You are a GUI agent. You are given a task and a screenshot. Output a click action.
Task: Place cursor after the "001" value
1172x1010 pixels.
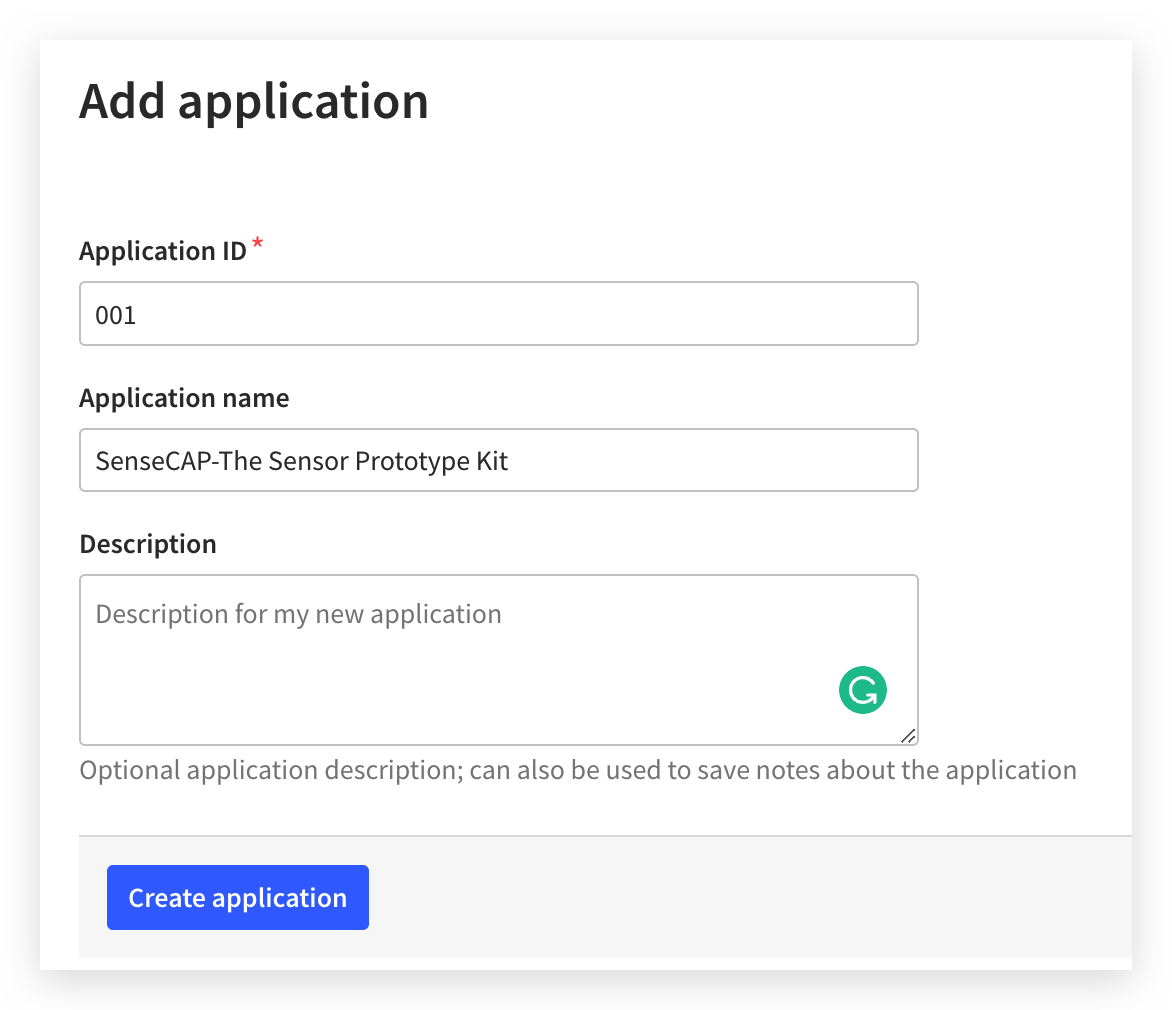pos(138,315)
